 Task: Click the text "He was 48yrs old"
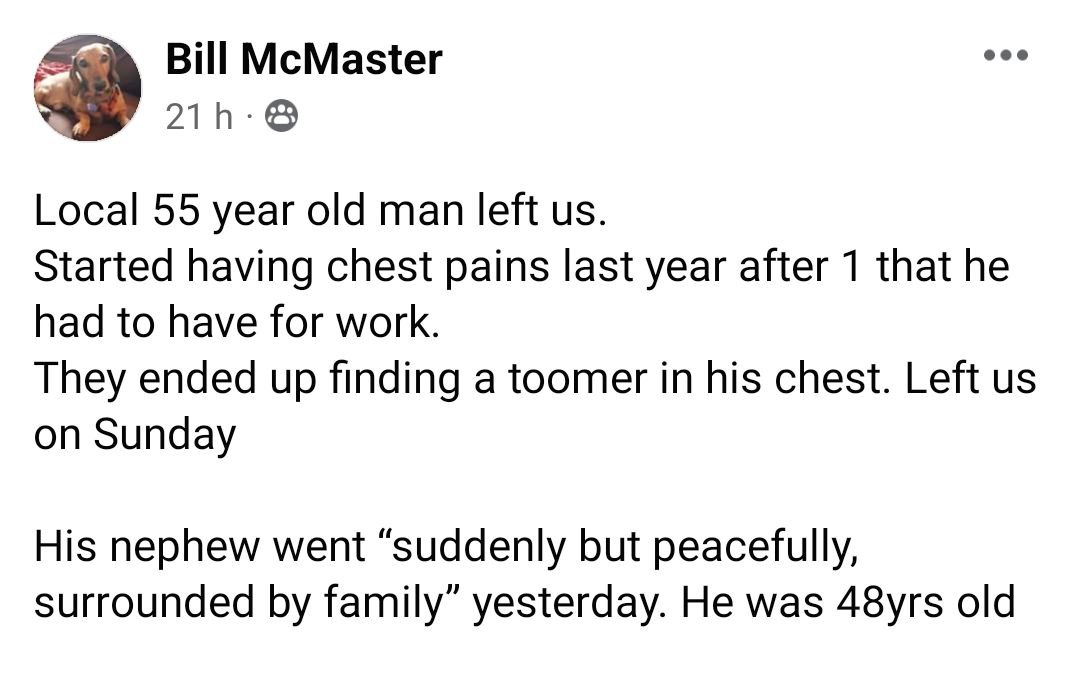848,603
